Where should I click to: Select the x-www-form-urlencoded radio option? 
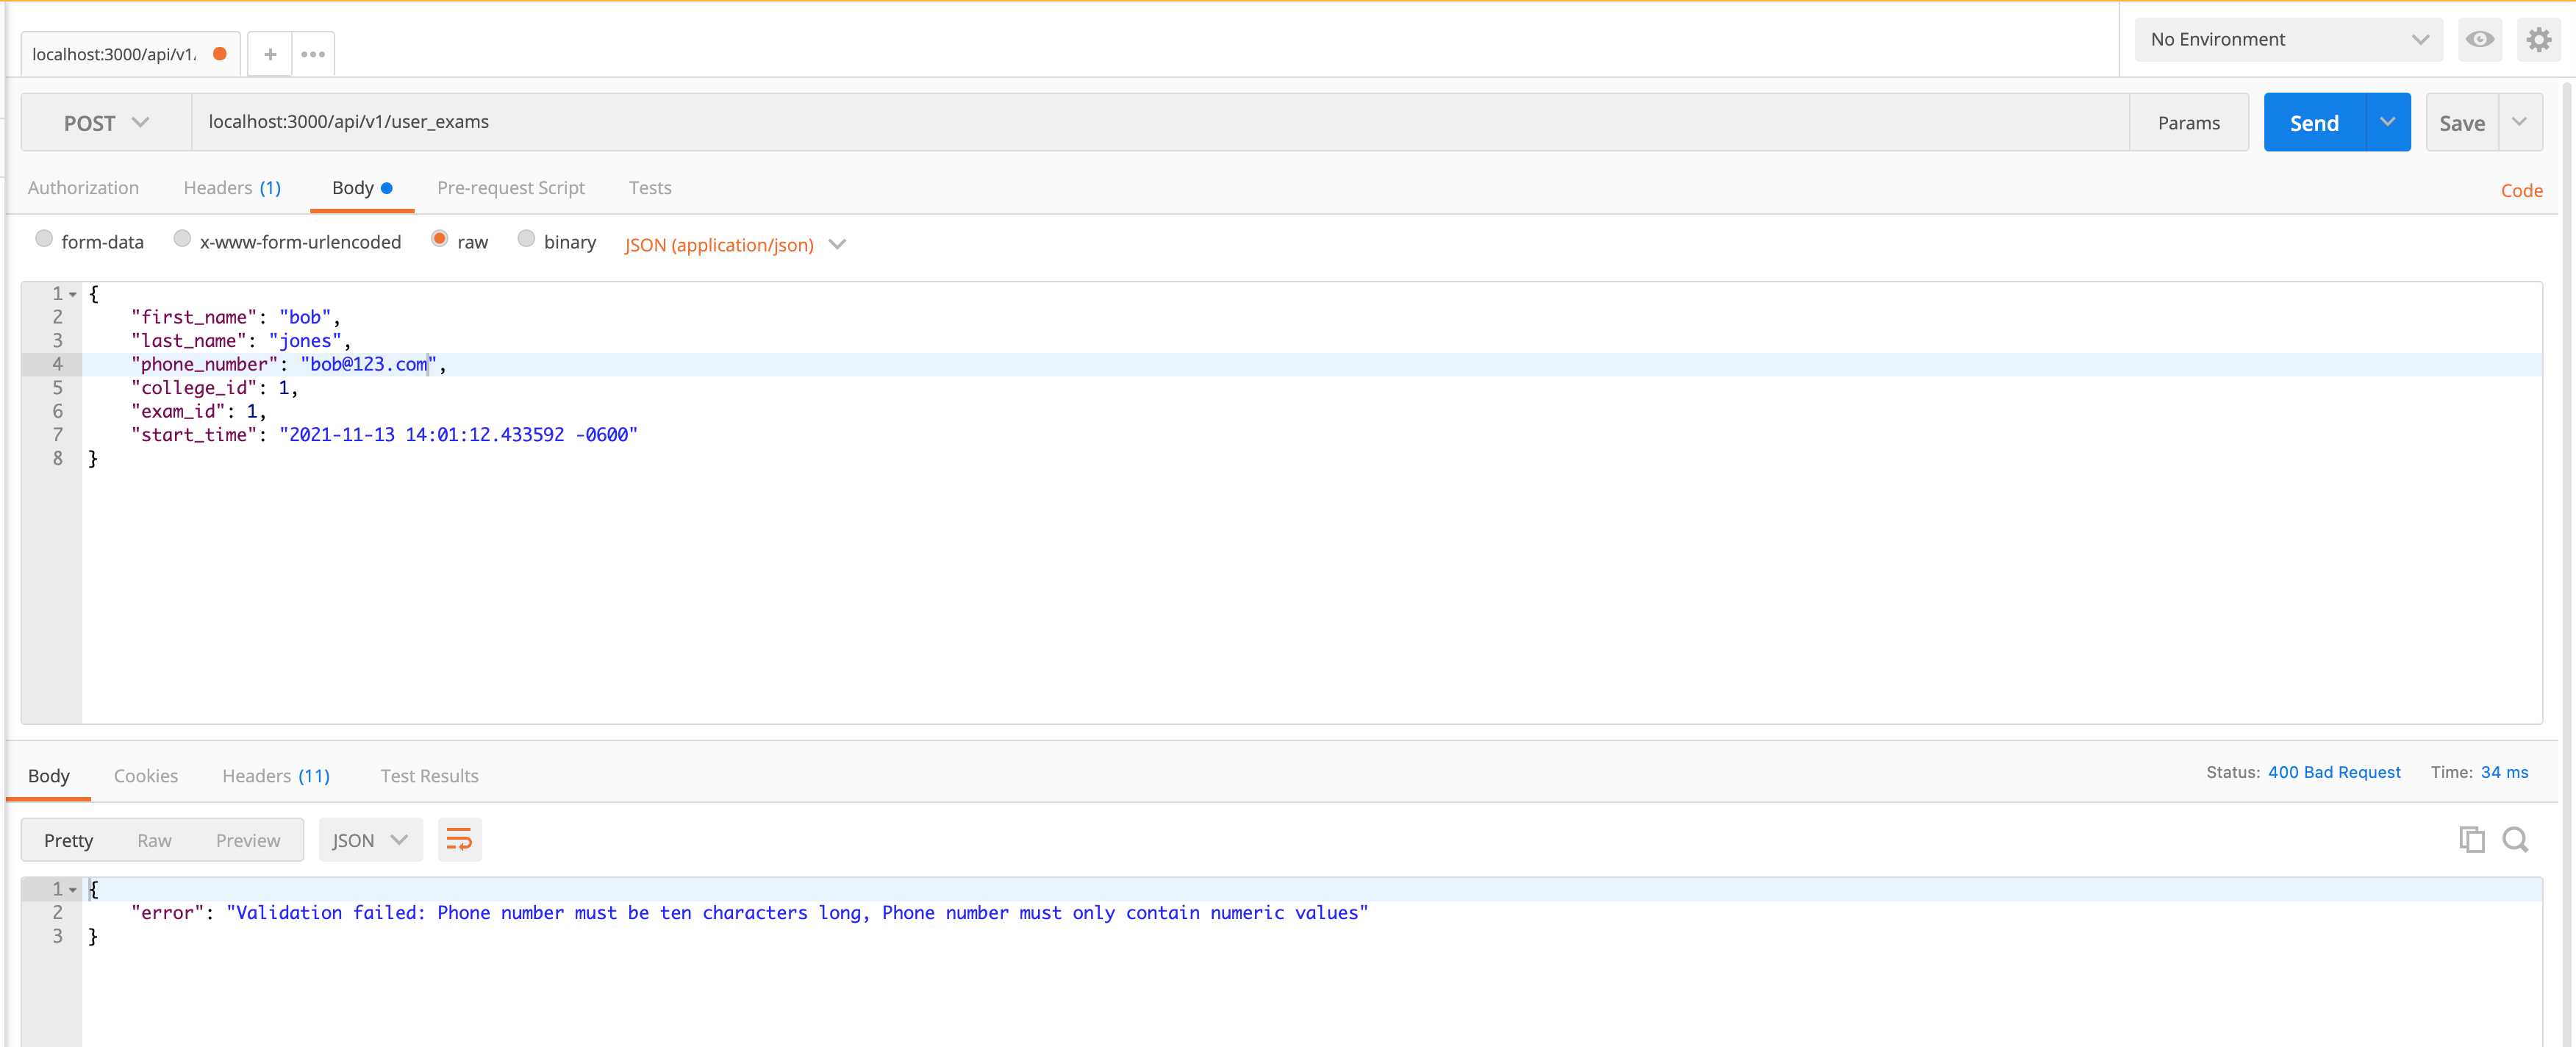click(182, 239)
